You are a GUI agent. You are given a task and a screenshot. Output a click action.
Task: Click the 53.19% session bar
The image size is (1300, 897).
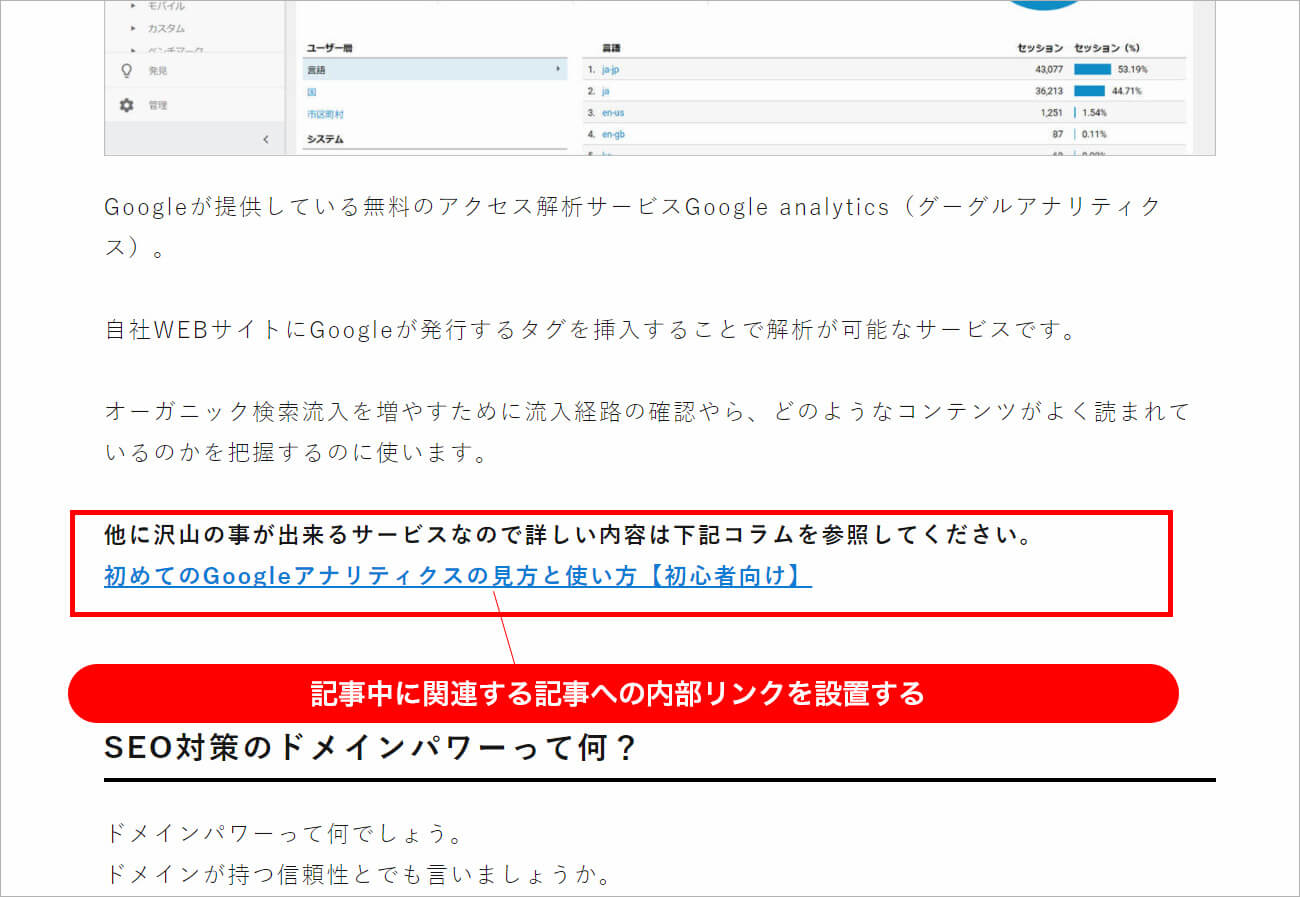1092,70
